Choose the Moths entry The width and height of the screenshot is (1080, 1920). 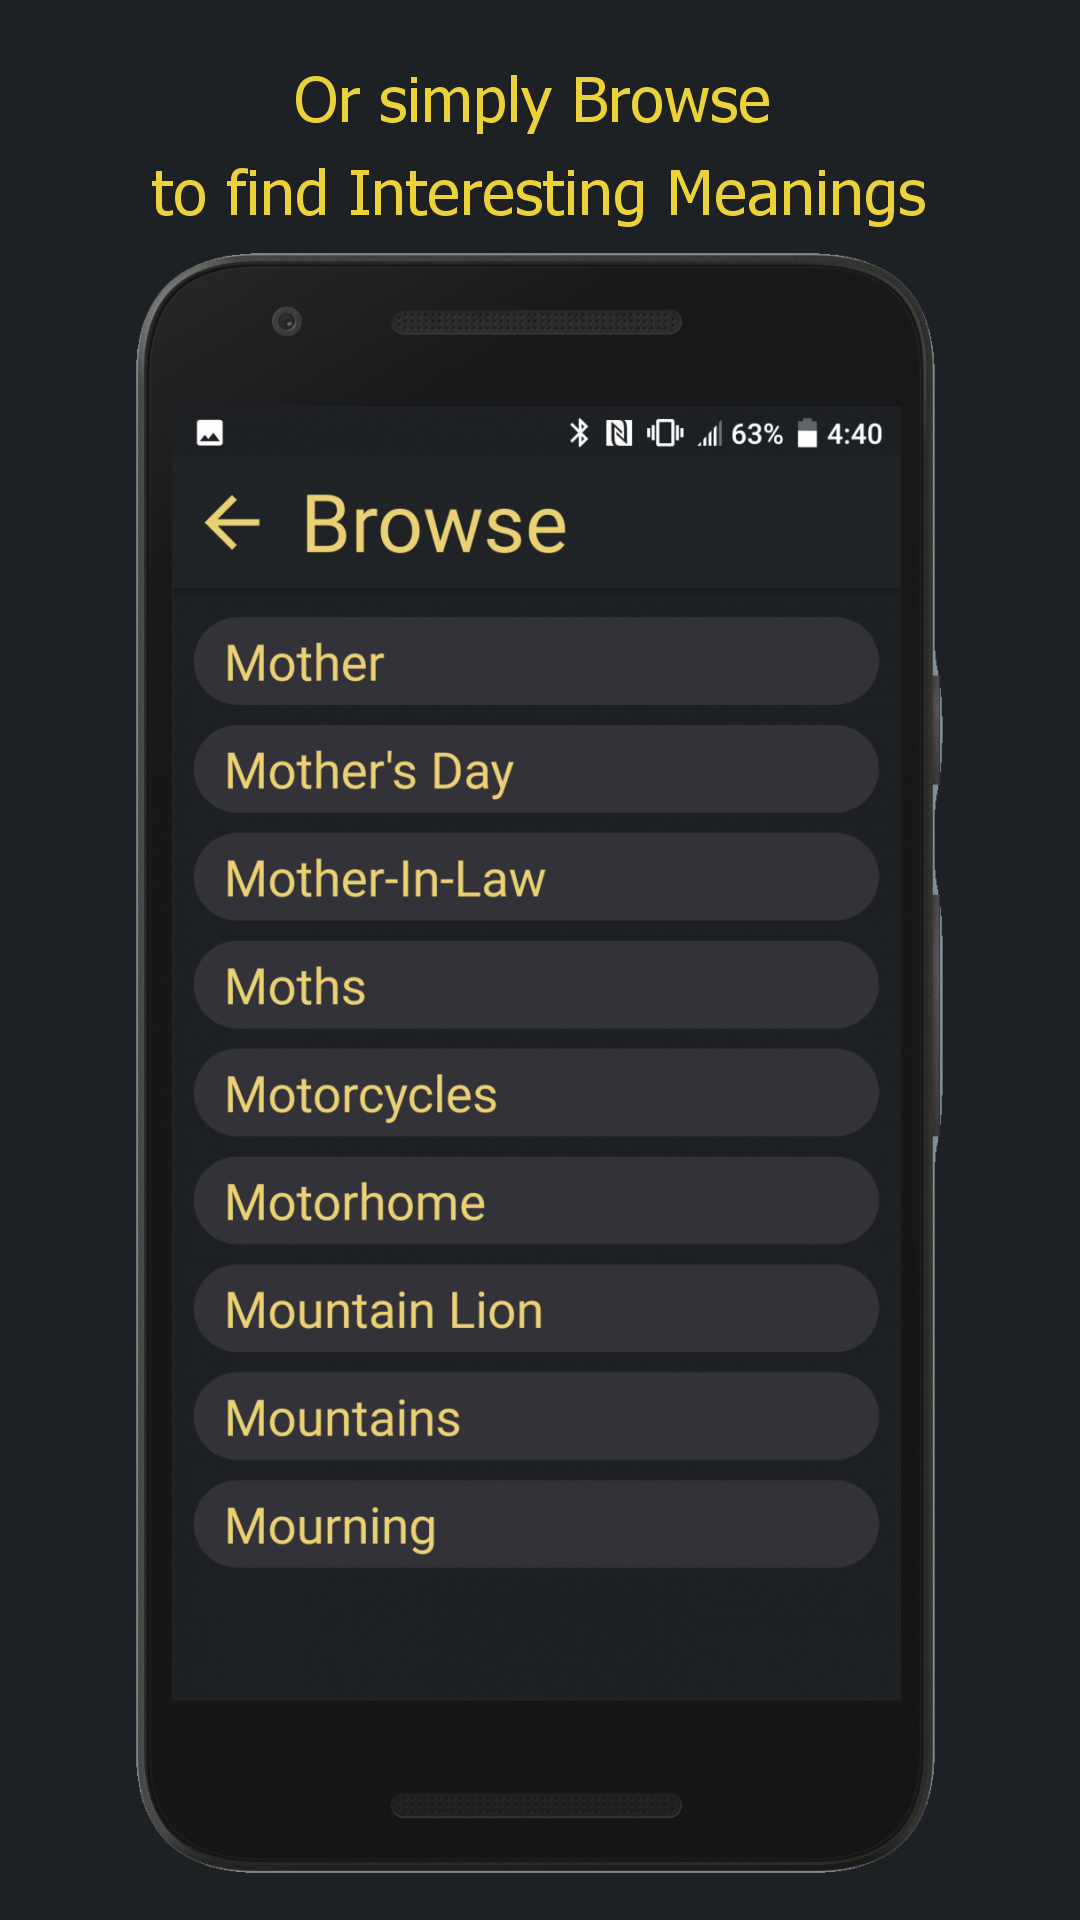[536, 986]
